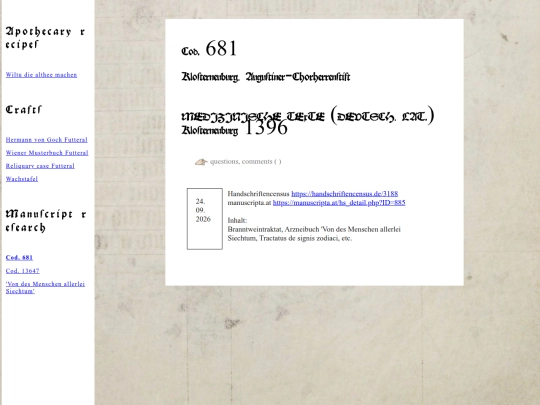Open Hermann von Goch Futteral link
This screenshot has width=540, height=405.
point(46,139)
